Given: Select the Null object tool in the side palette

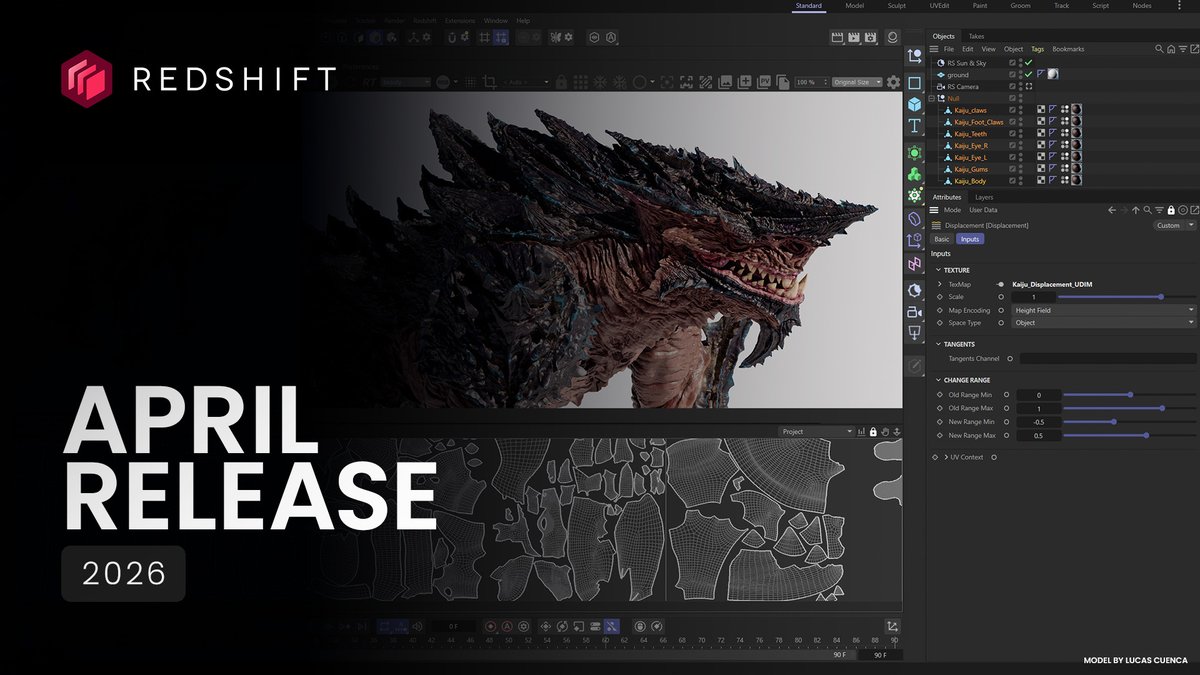Looking at the screenshot, I should click(914, 57).
